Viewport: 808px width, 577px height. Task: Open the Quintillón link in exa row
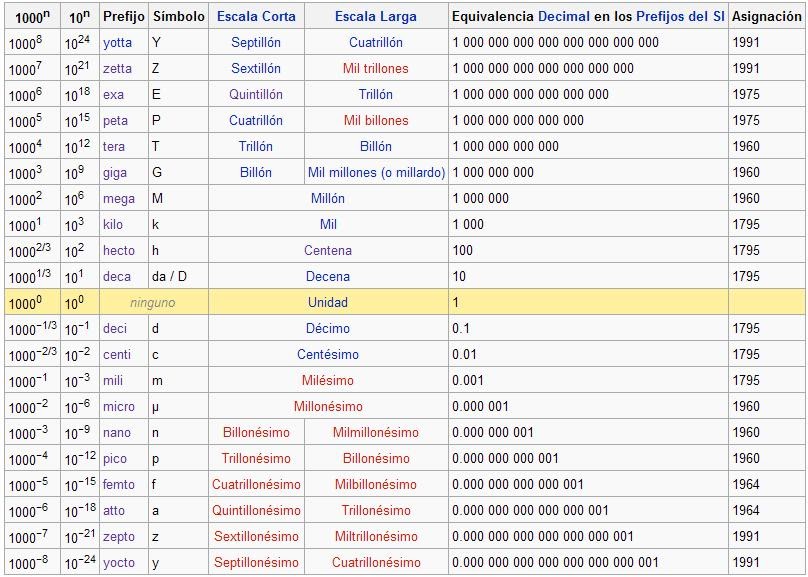pyautogui.click(x=256, y=95)
